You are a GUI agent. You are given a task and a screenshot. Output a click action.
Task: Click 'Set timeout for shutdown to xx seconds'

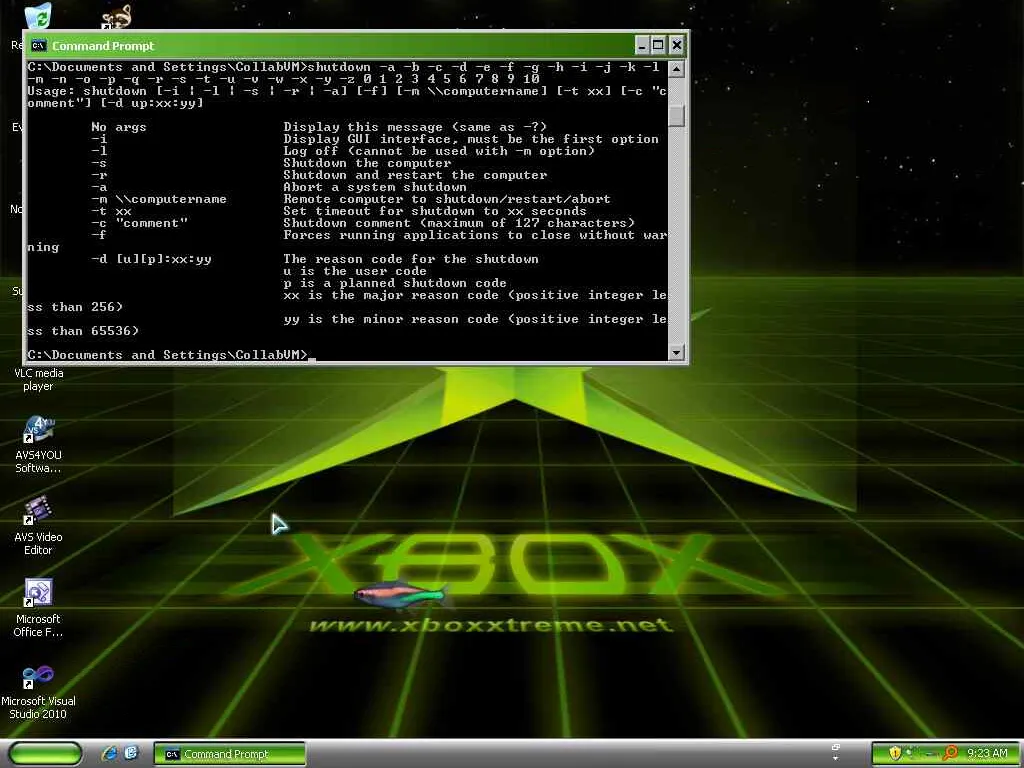click(435, 211)
